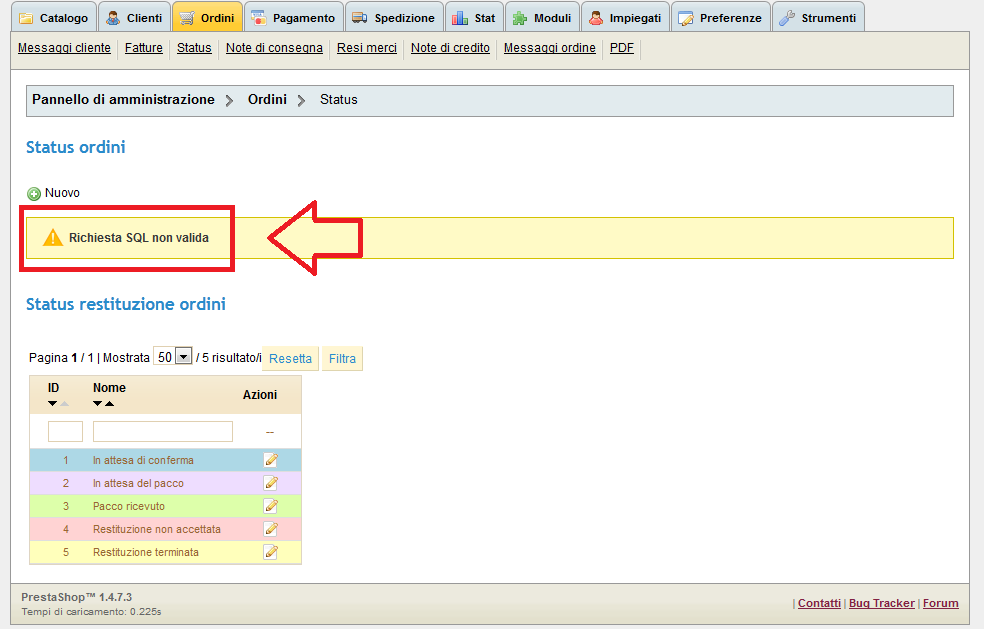Open the Catalogo tab

pos(54,18)
